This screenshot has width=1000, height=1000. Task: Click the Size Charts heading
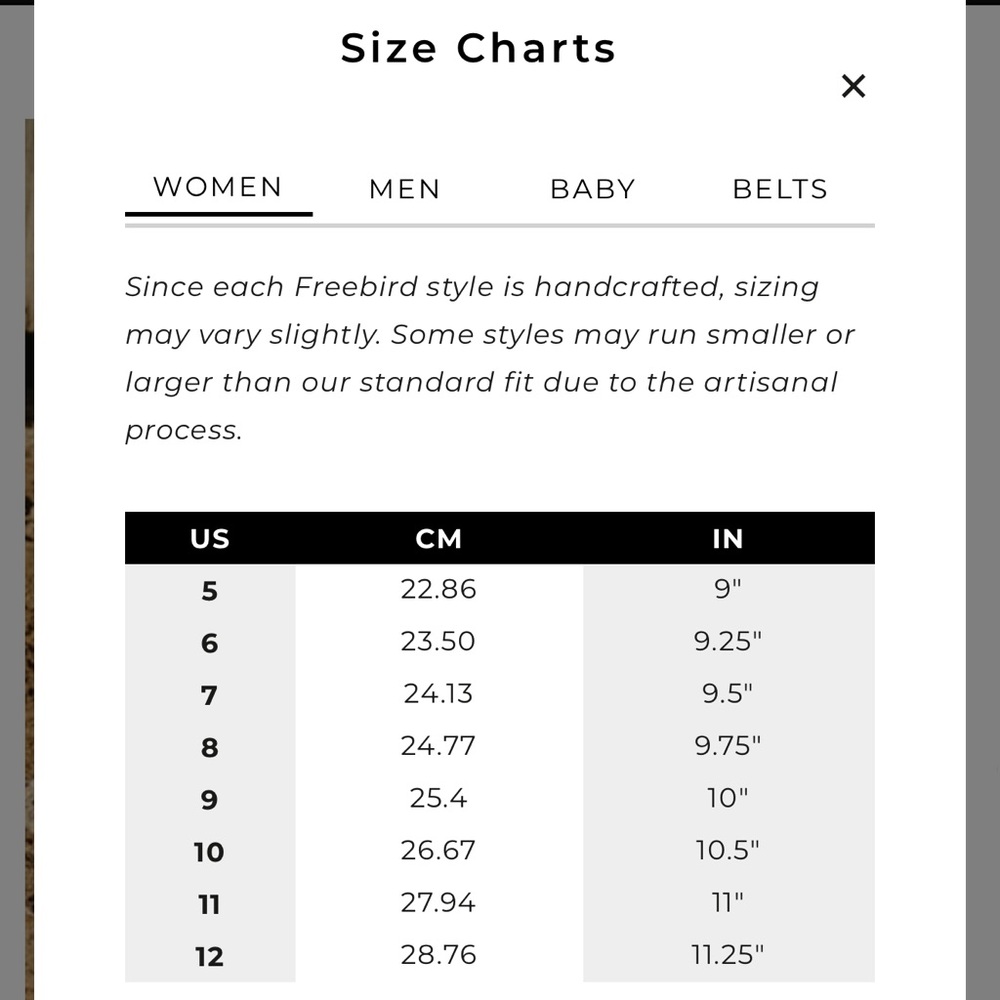tap(478, 48)
